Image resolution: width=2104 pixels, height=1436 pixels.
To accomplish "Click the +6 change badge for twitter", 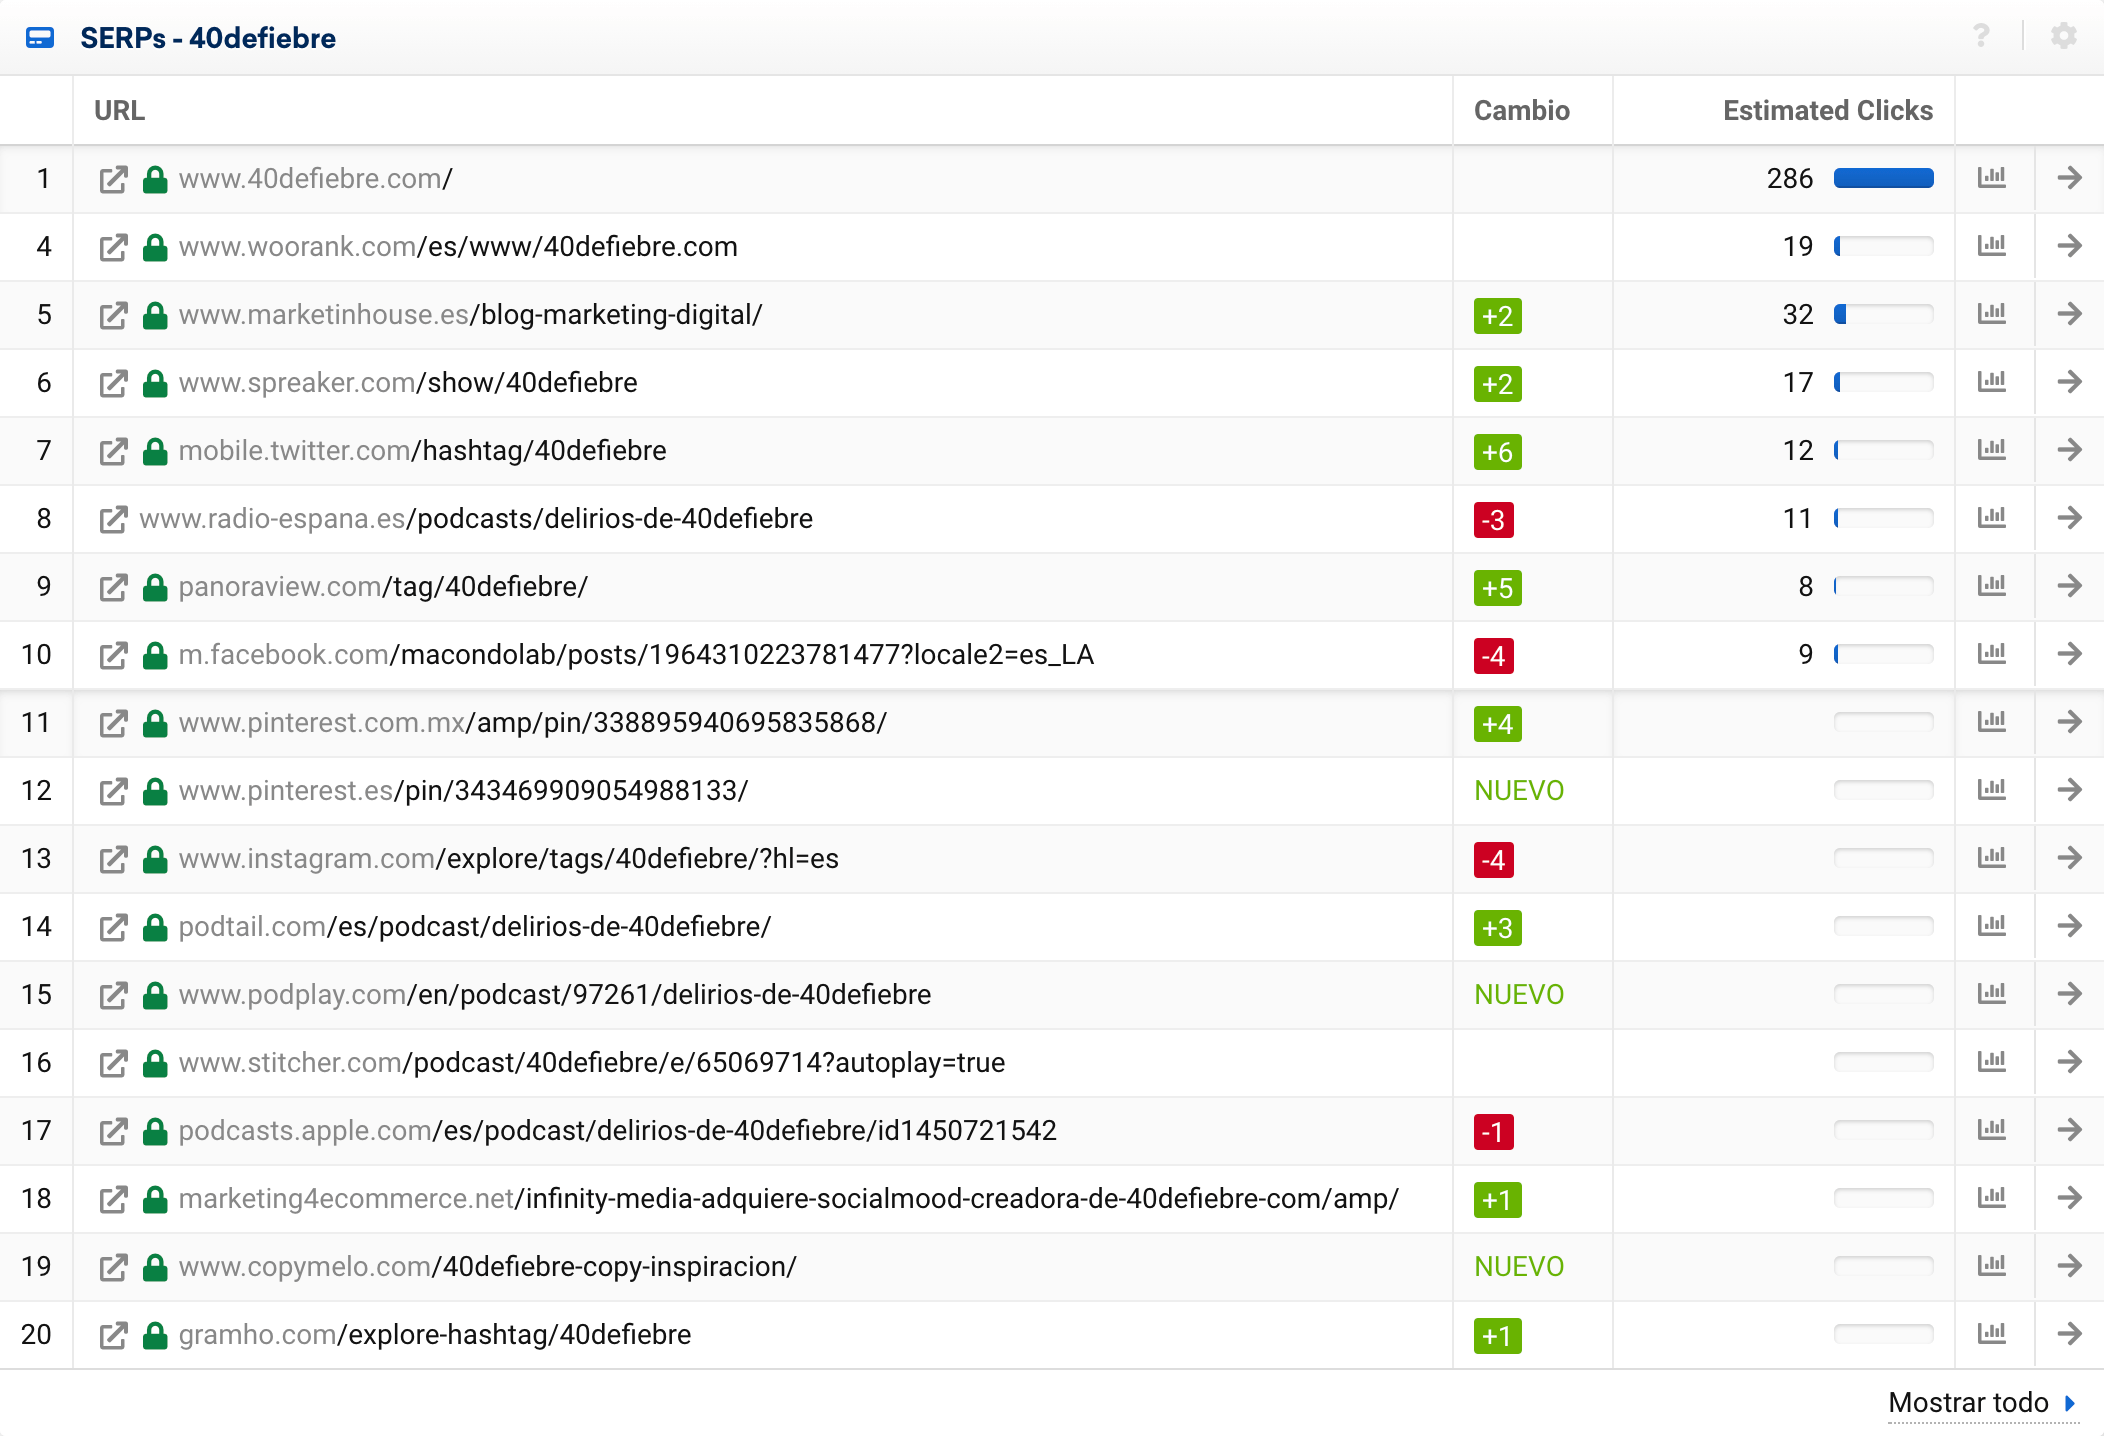I will pos(1497,452).
